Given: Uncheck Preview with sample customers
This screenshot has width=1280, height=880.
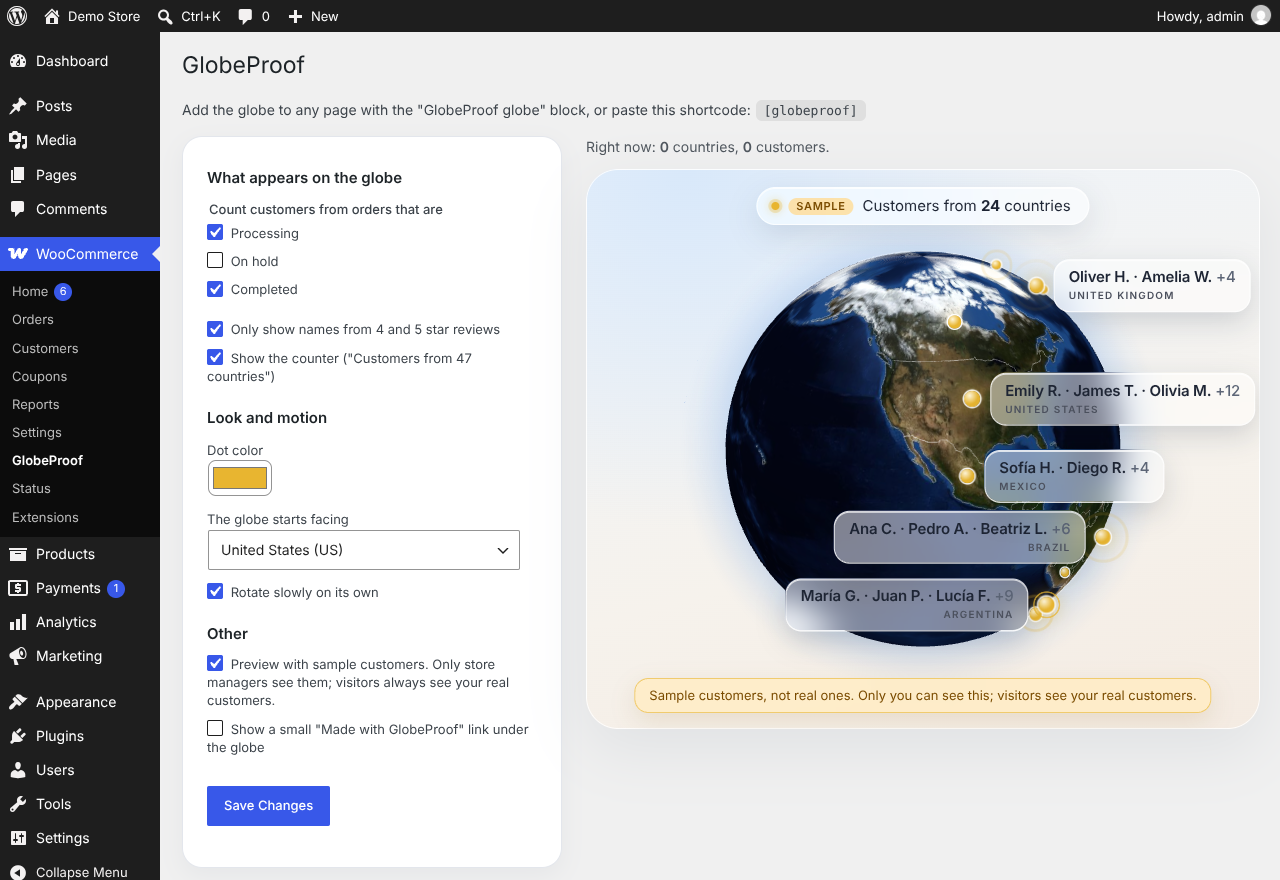Looking at the screenshot, I should click(x=215, y=663).
